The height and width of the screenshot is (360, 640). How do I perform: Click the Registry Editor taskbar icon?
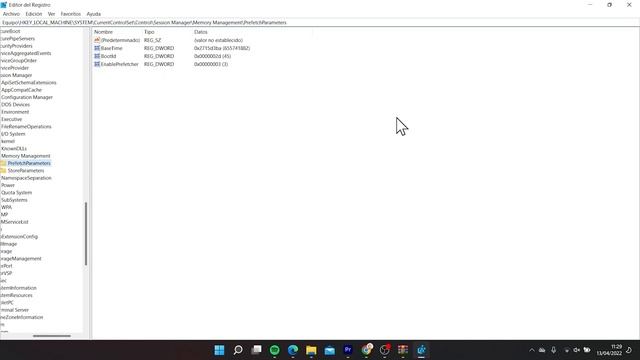[x=421, y=350]
